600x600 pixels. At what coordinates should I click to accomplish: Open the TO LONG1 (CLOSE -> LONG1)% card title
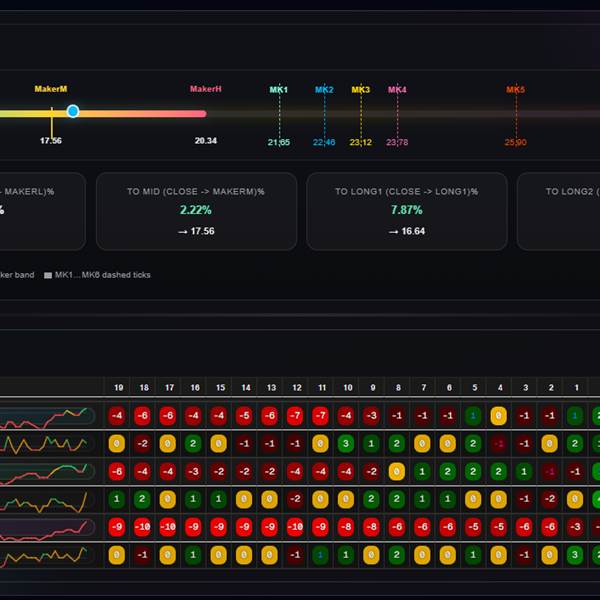(406, 191)
